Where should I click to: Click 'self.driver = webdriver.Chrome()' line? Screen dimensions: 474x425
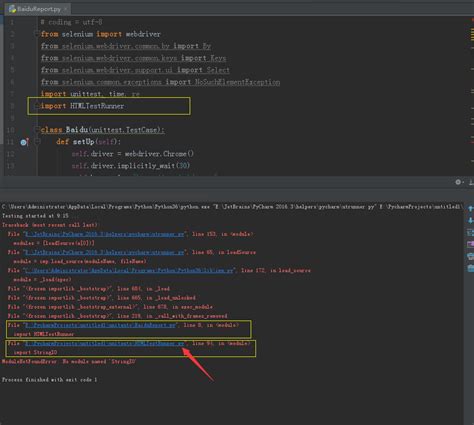pos(133,154)
